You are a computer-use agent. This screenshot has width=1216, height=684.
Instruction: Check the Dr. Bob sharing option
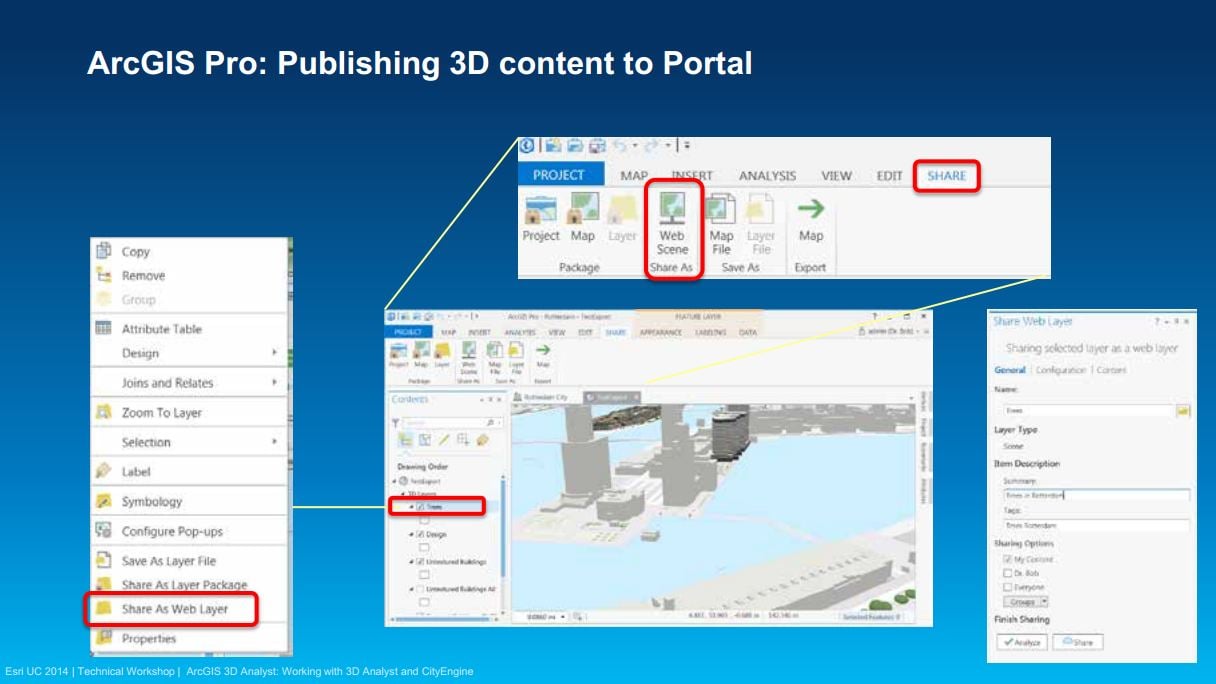[x=1006, y=573]
